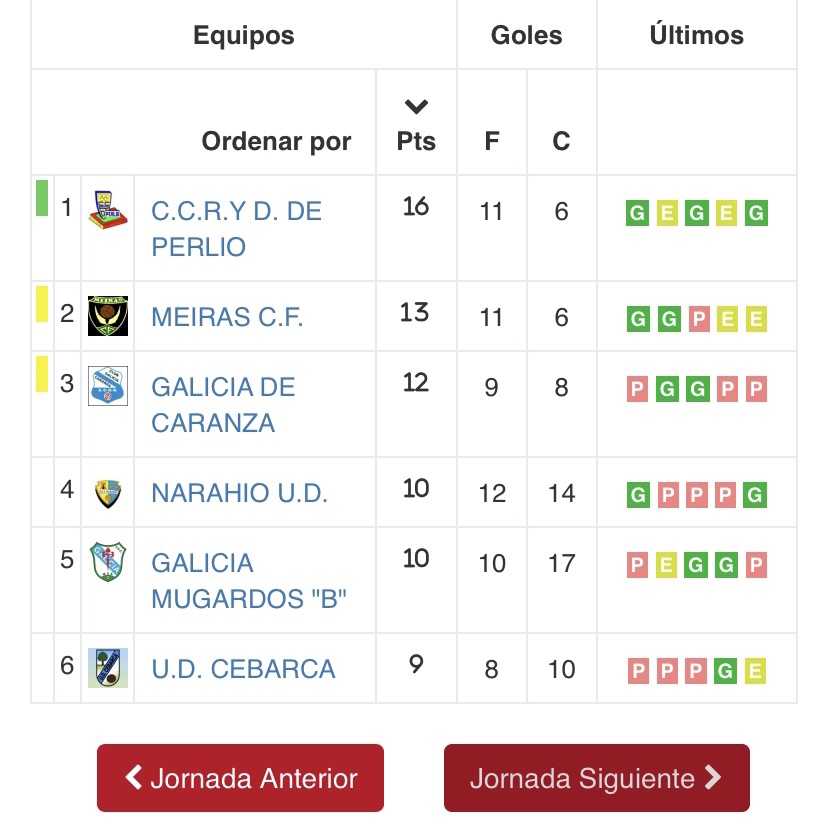Click the Meiras C.F. team crest
This screenshot has width=828, height=828.
(108, 316)
